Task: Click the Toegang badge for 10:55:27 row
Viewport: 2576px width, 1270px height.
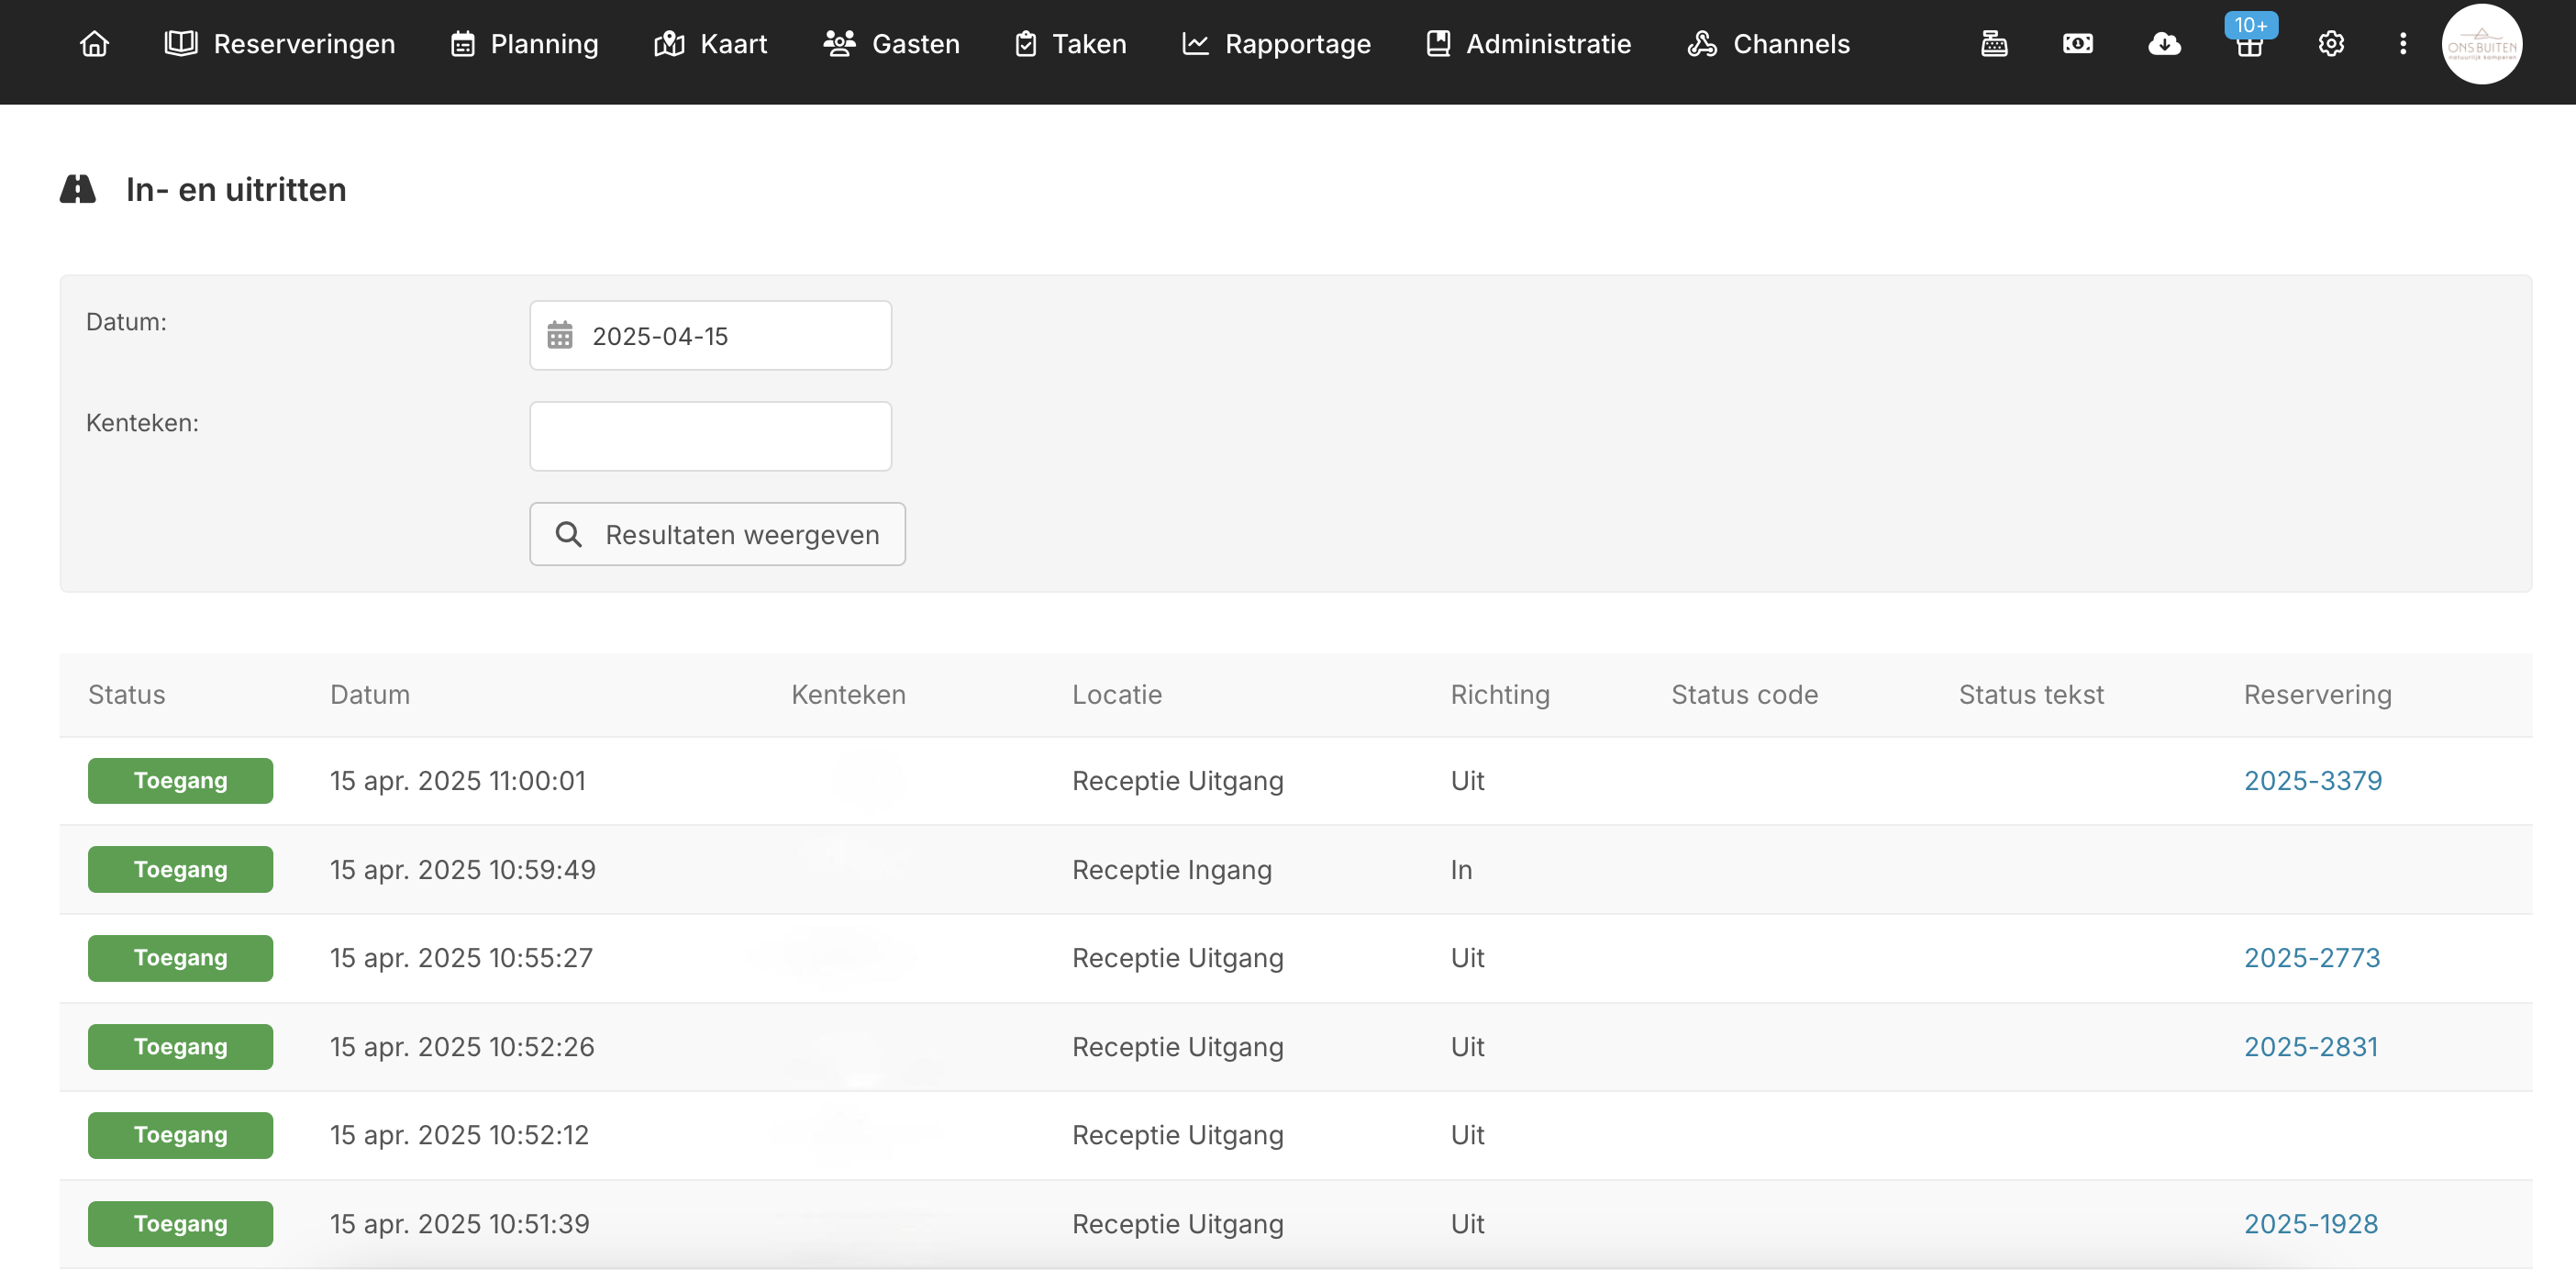Action: tap(180, 958)
